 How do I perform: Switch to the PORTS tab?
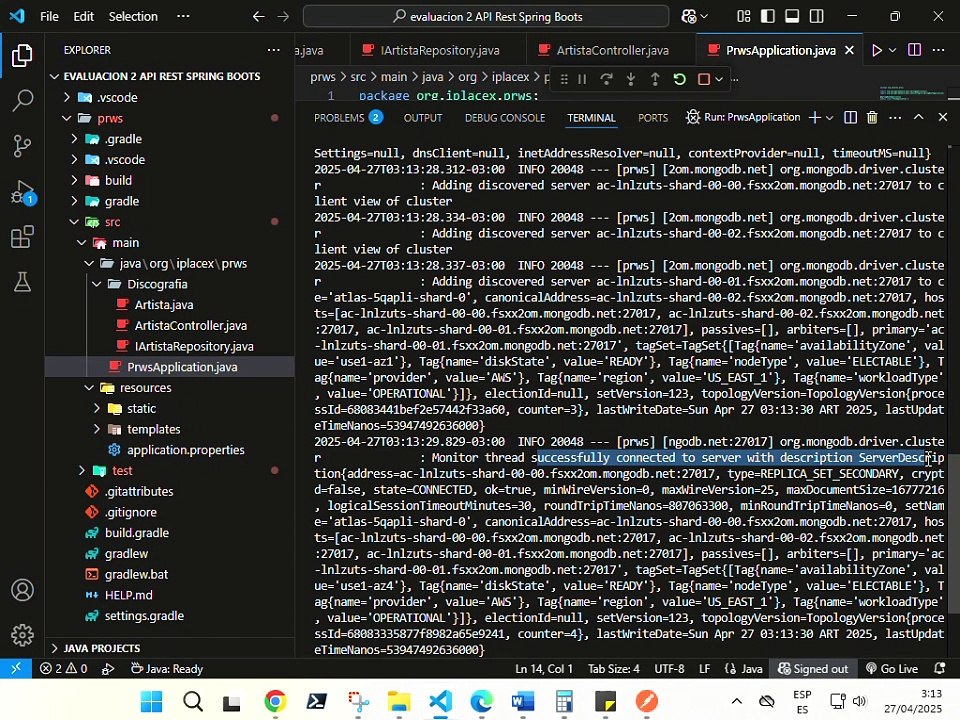[653, 118]
